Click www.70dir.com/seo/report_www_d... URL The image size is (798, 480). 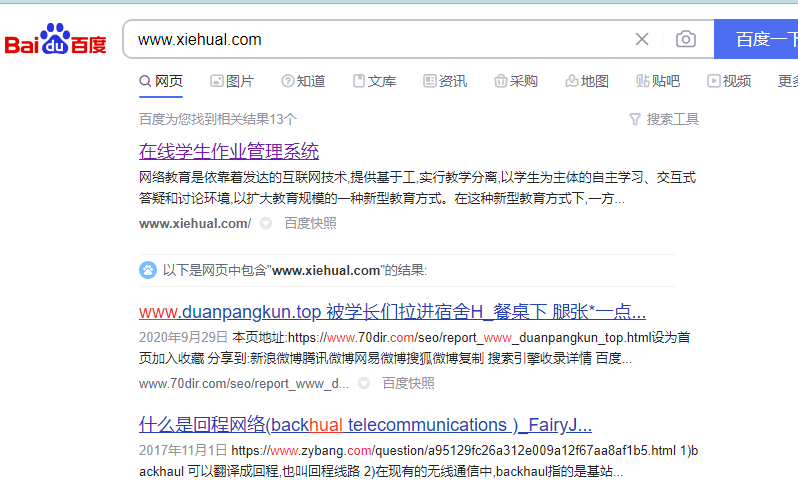pyautogui.click(x=244, y=383)
